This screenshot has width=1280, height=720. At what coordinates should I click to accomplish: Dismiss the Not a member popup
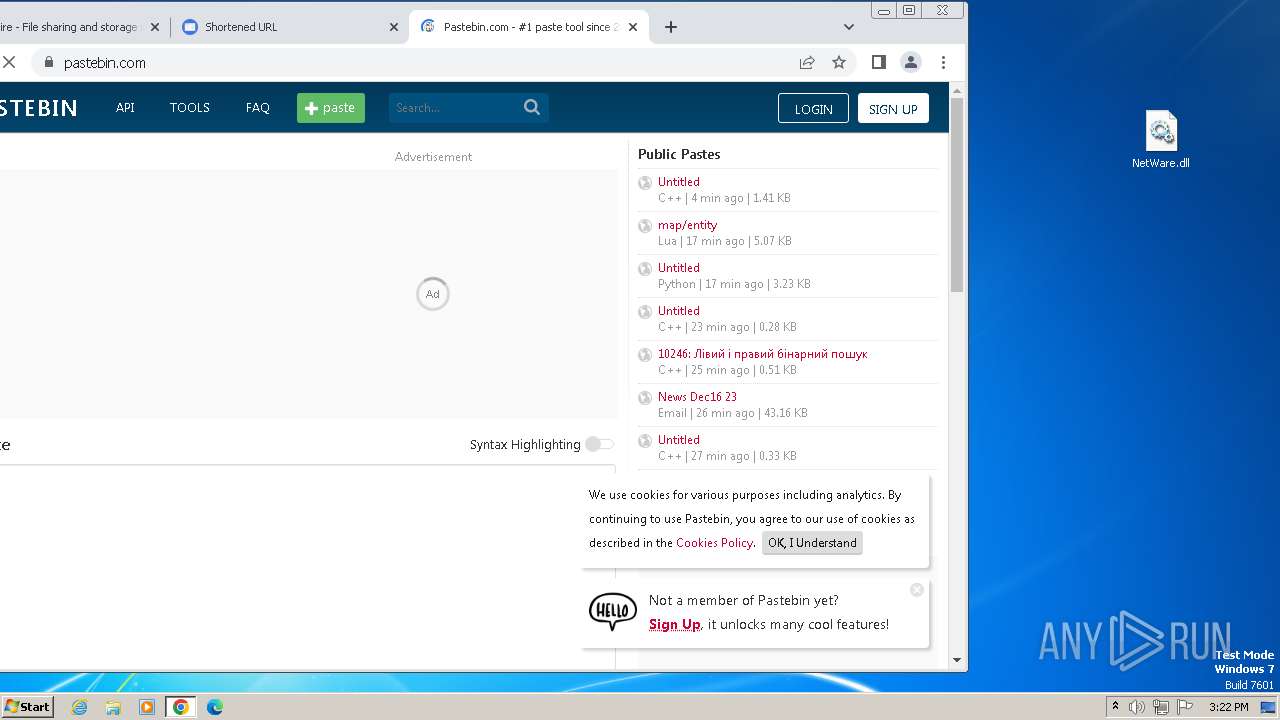click(917, 590)
